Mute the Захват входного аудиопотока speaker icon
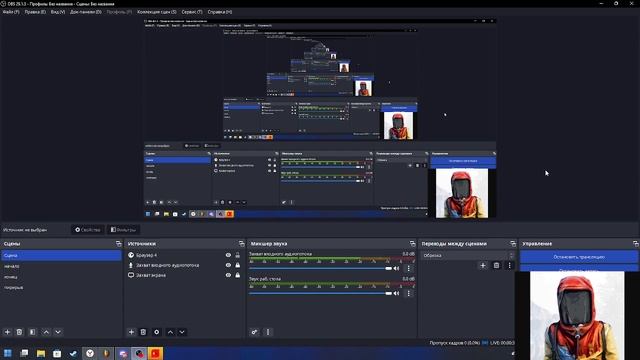The height and width of the screenshot is (360, 640). pyautogui.click(x=396, y=268)
